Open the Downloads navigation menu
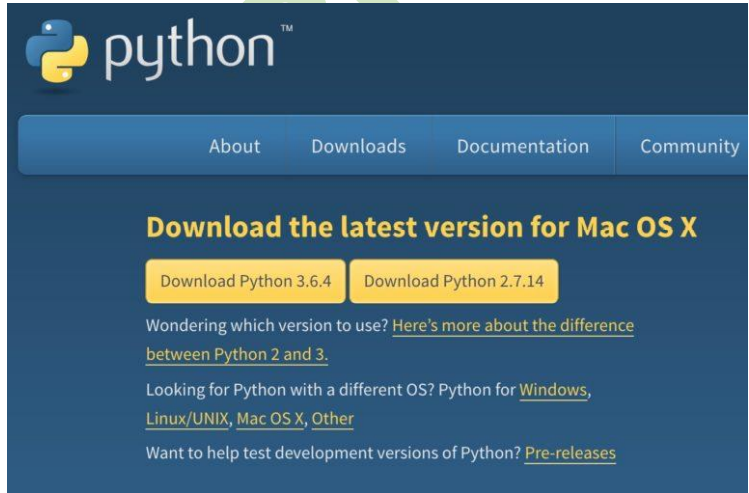The width and height of the screenshot is (749, 493). pos(359,146)
